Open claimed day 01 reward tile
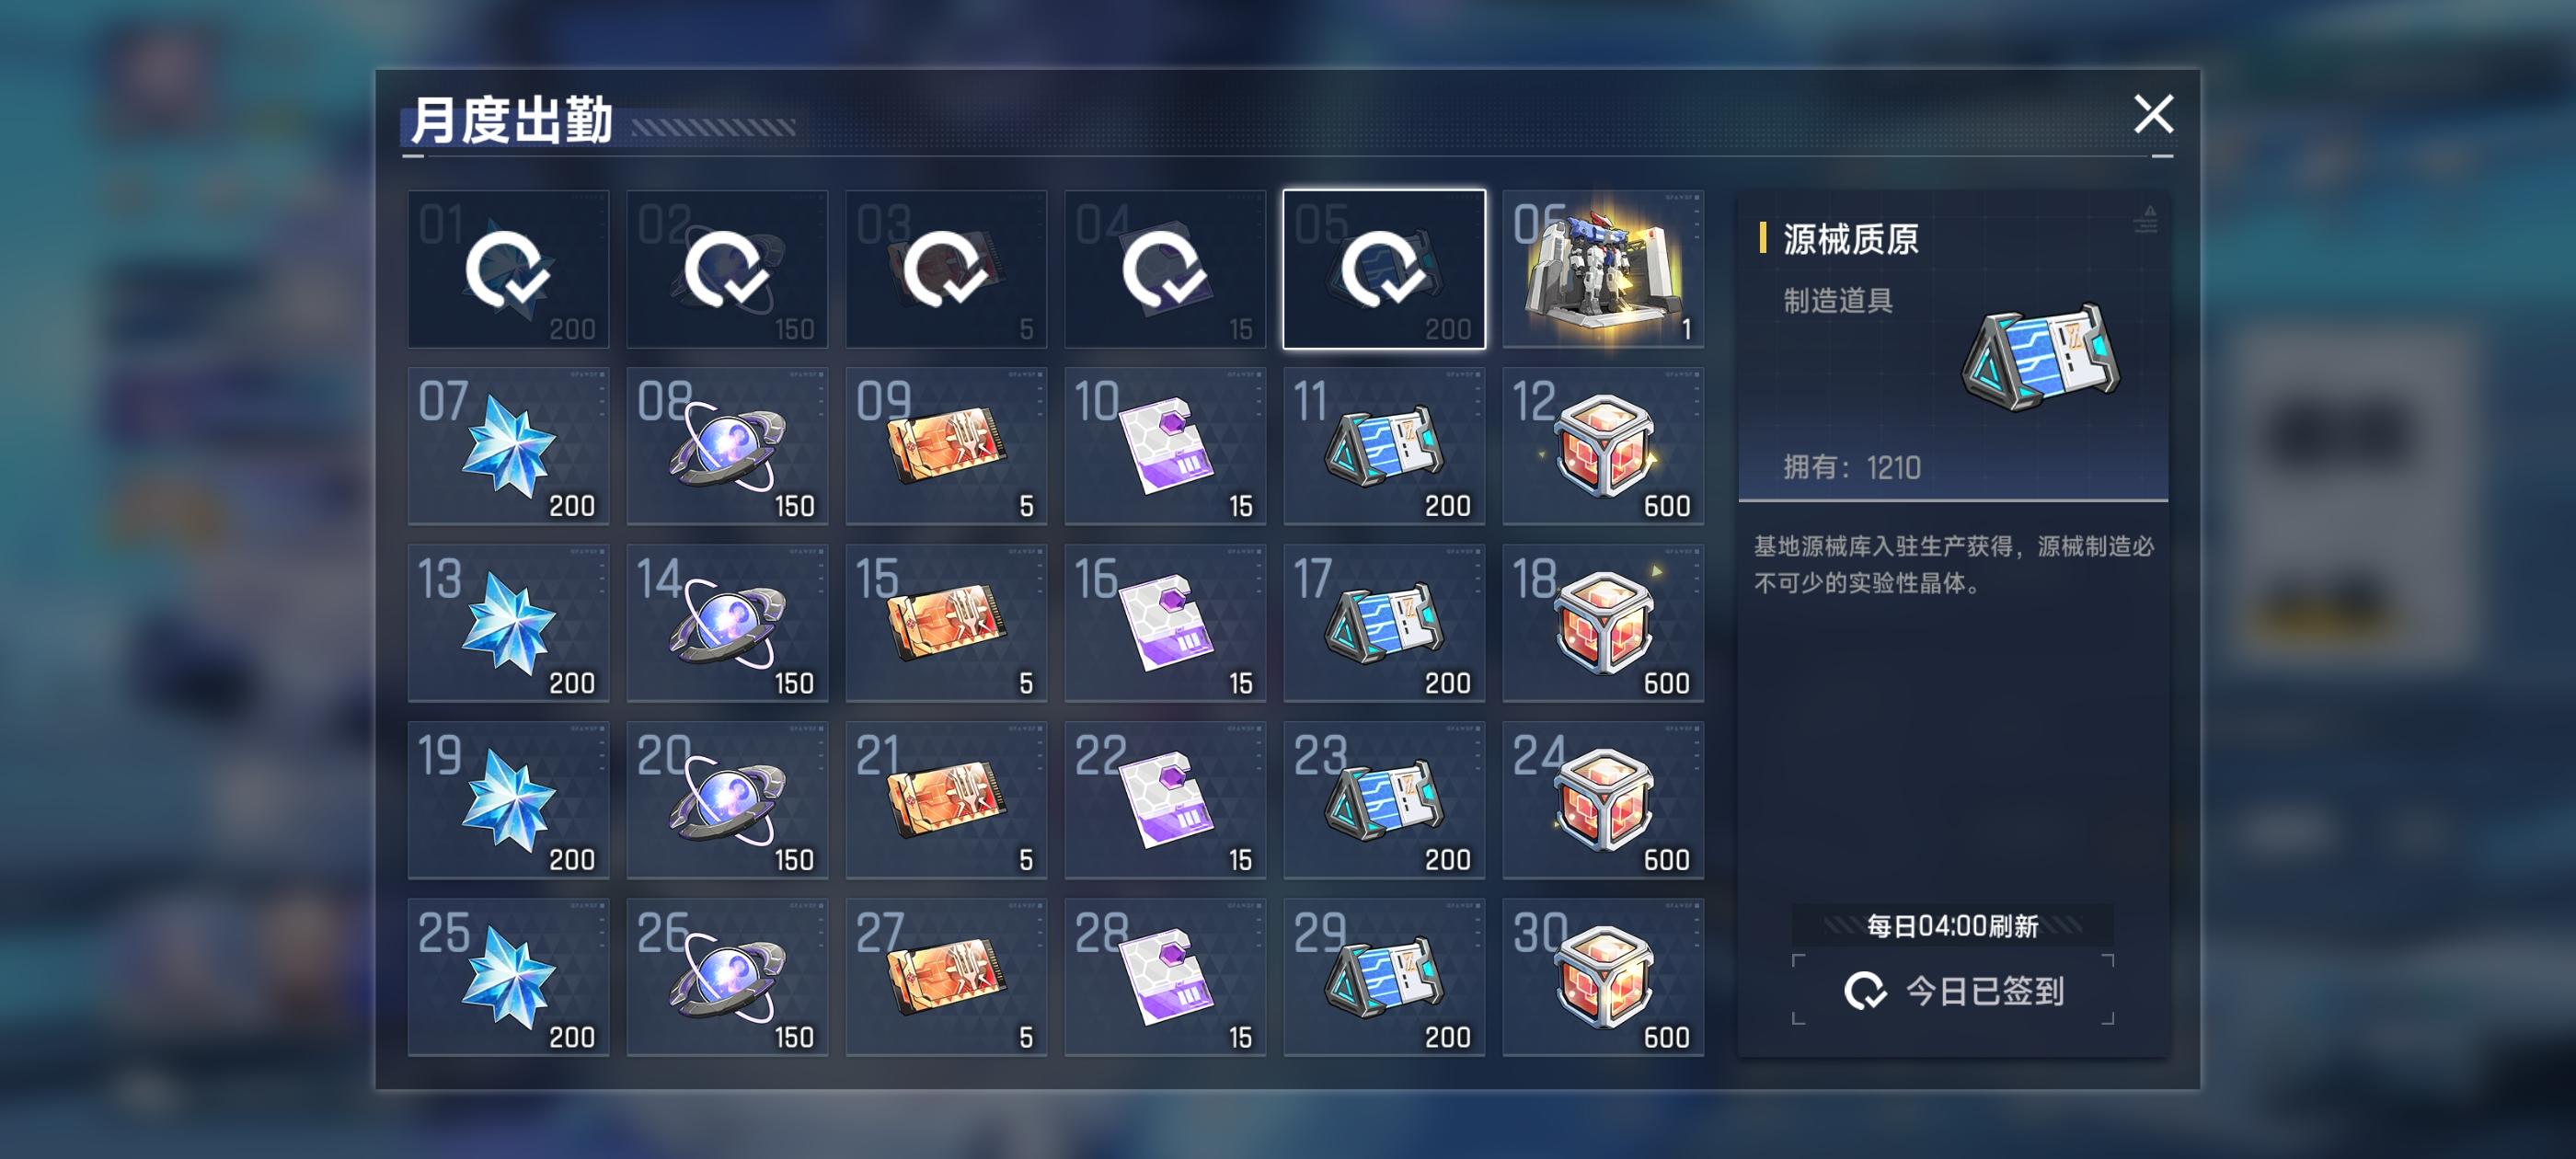 pyautogui.click(x=508, y=269)
